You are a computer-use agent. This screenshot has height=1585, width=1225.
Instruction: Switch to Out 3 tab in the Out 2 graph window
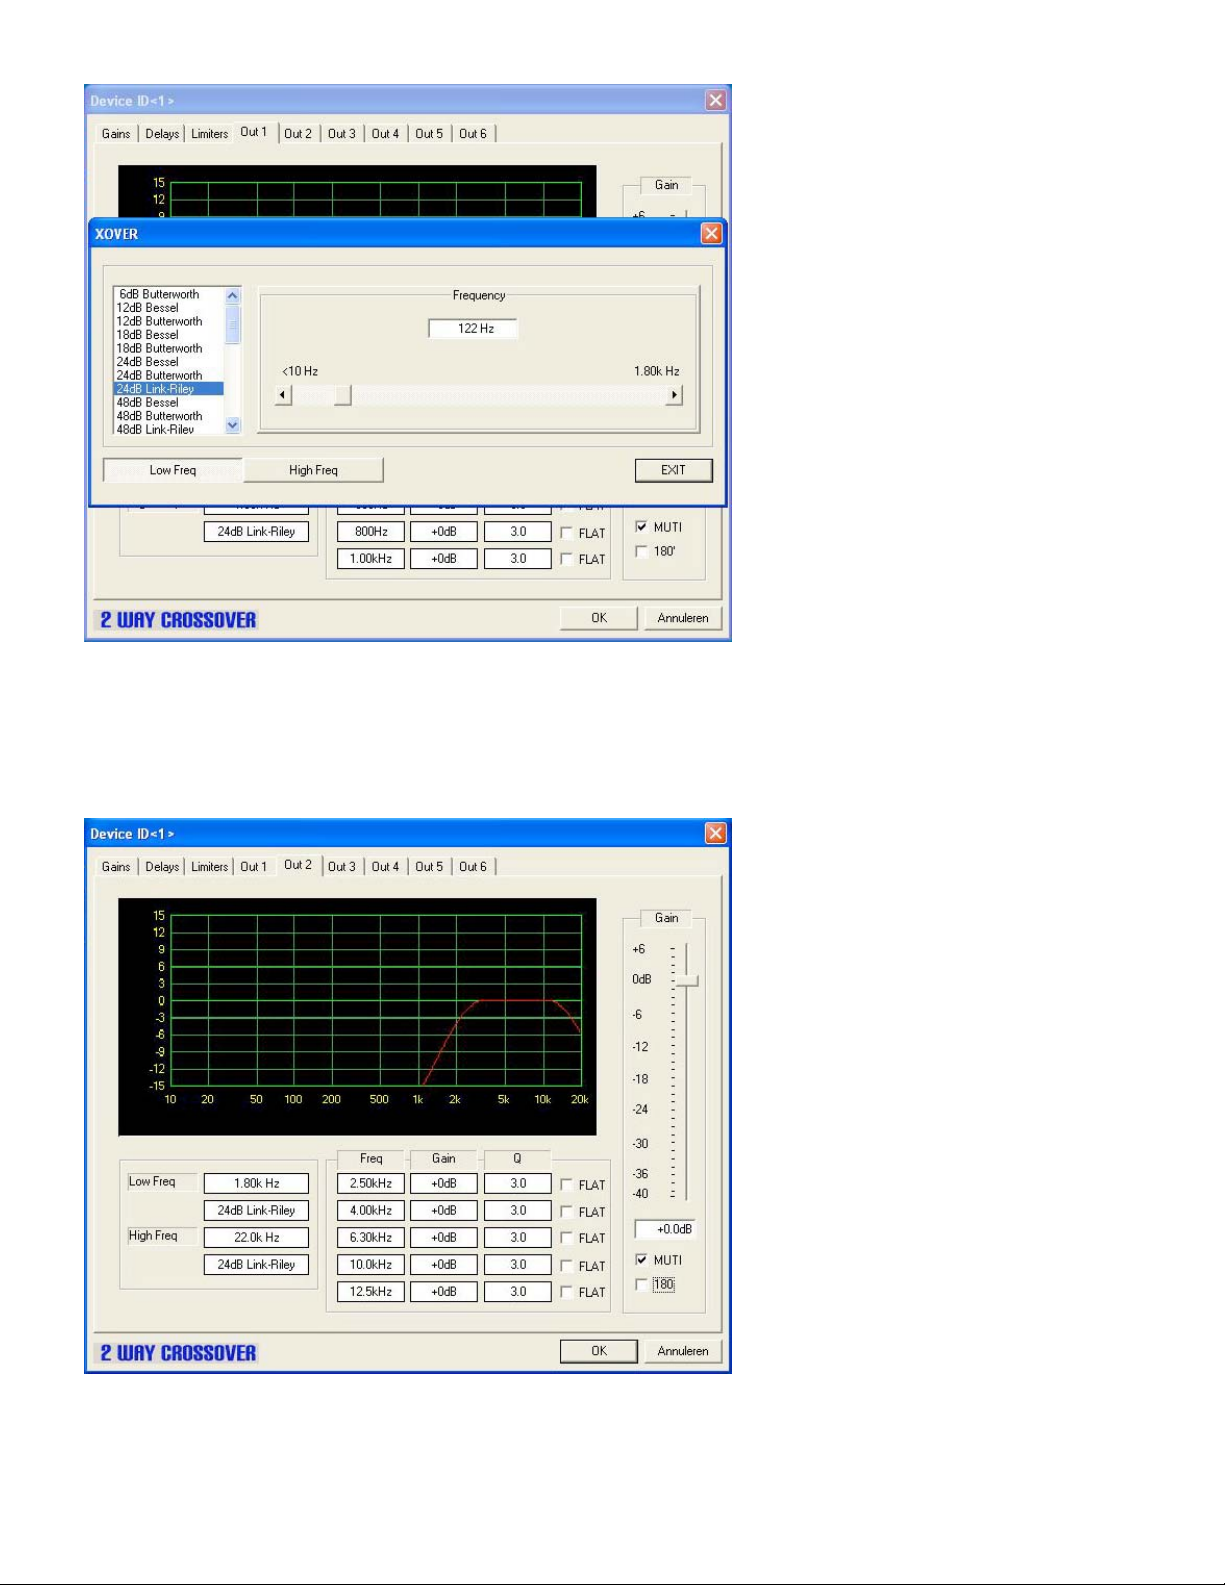point(342,867)
